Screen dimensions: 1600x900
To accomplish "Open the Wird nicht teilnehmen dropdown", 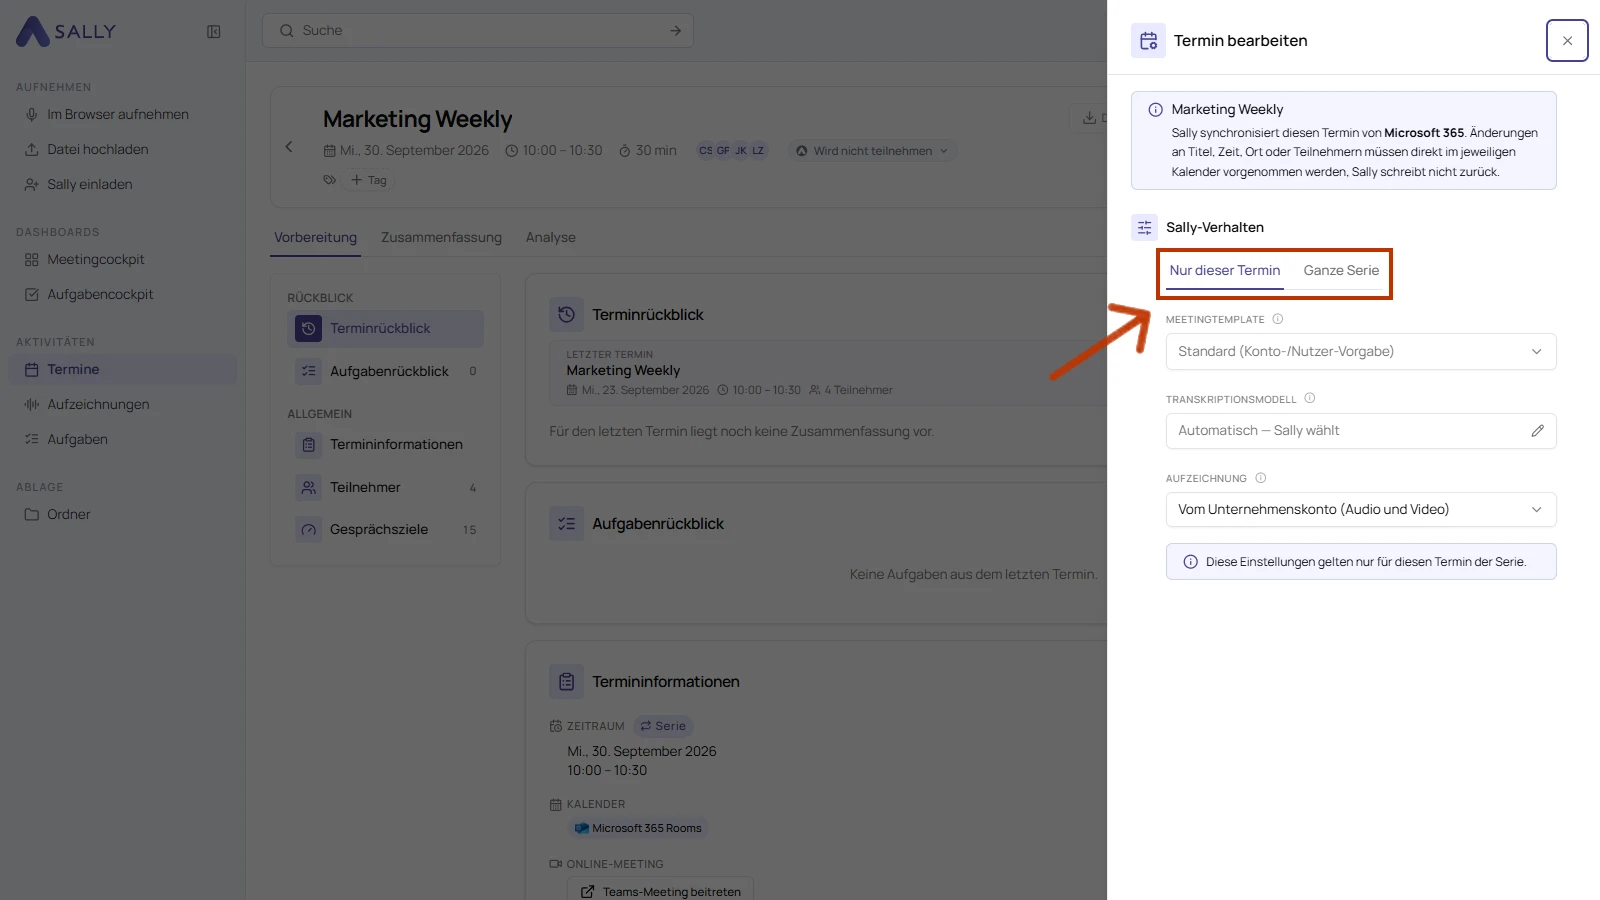I will coord(872,151).
